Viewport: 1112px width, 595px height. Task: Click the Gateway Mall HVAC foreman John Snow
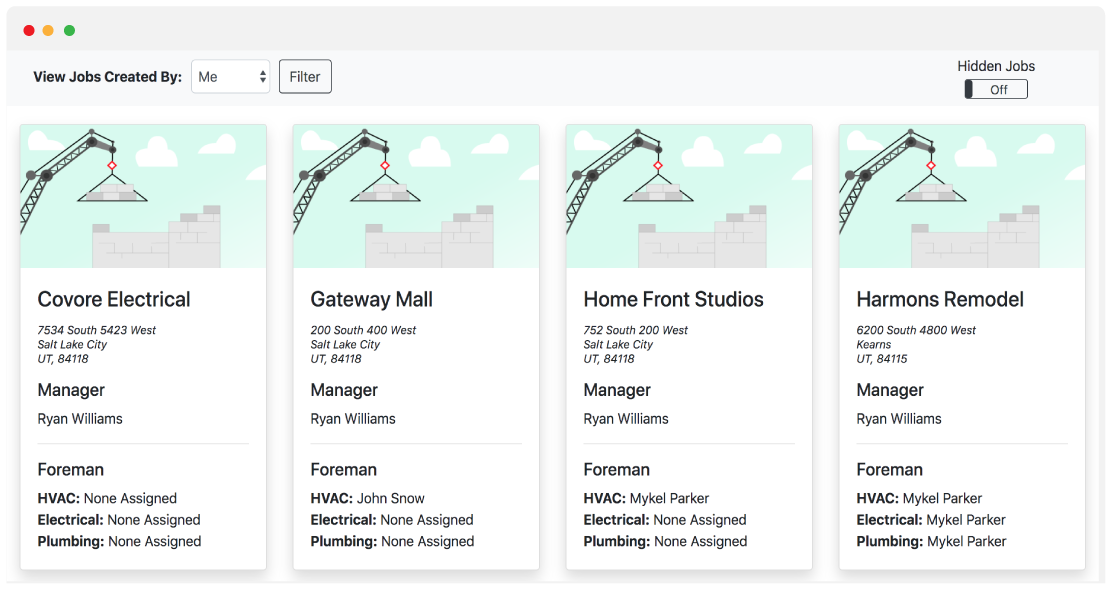click(x=390, y=498)
